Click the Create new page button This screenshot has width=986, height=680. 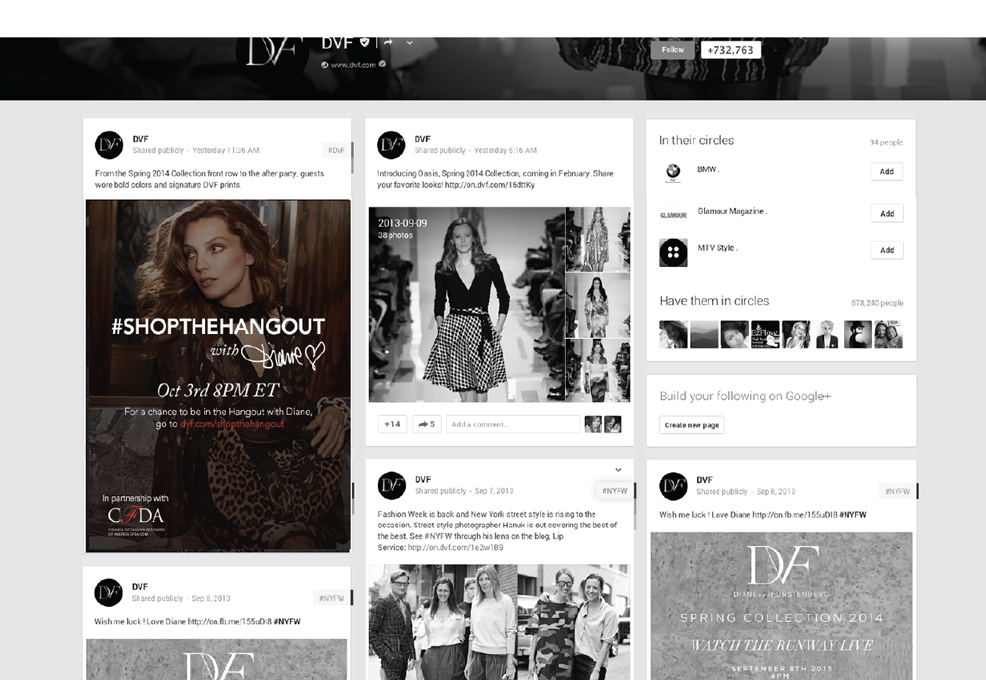[690, 424]
